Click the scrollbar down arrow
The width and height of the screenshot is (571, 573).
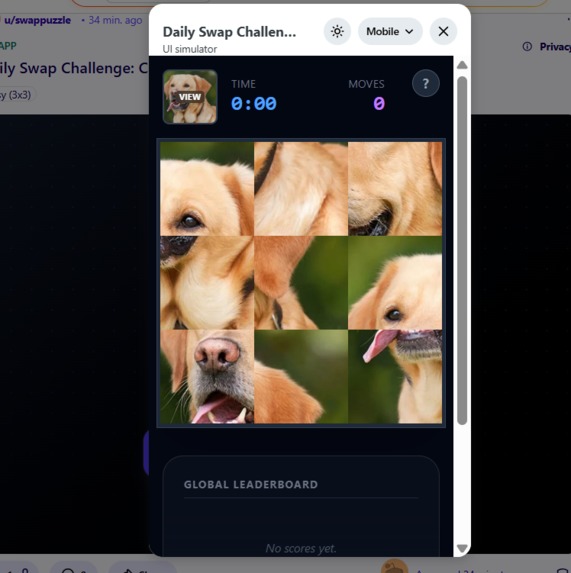tap(462, 548)
